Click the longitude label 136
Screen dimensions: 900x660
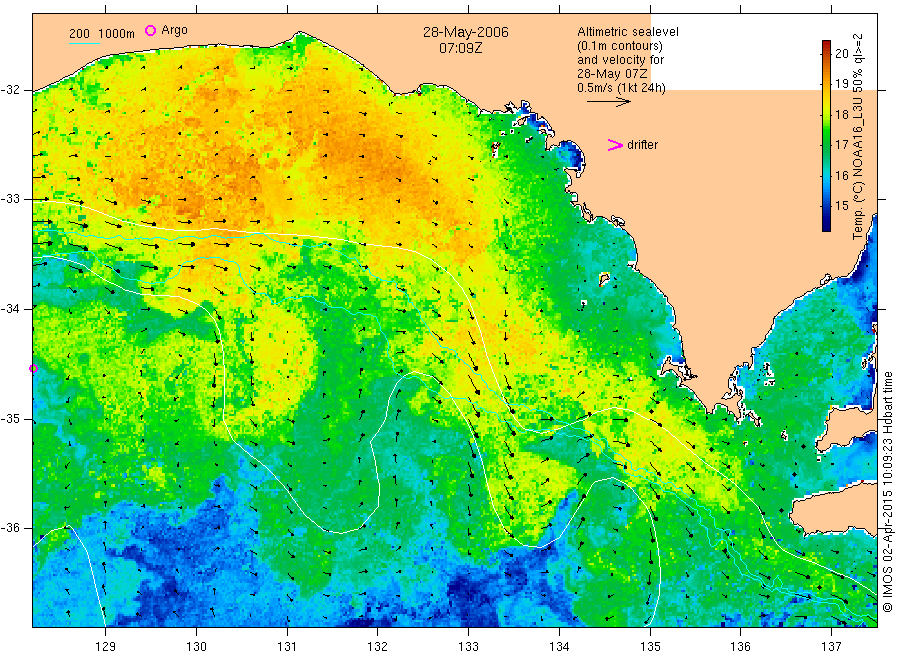coord(740,647)
